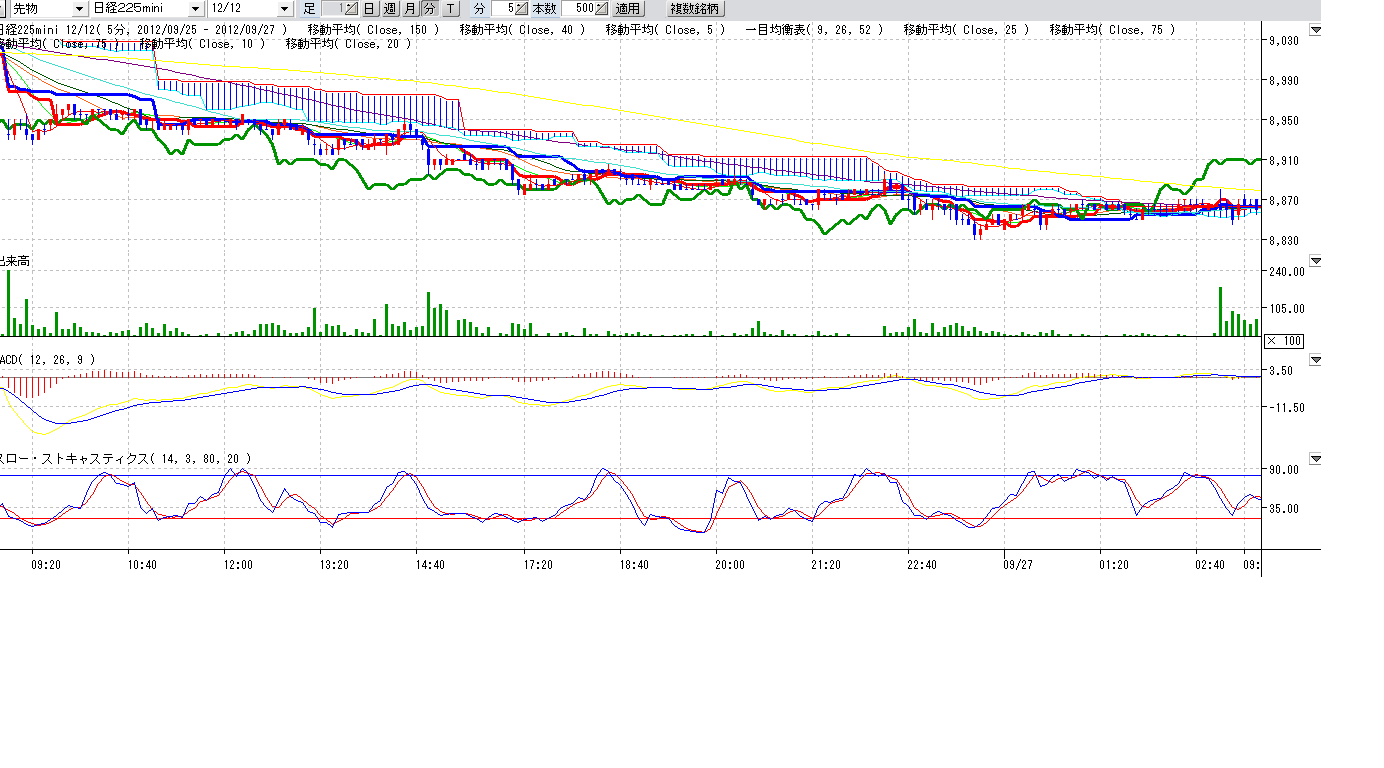The width and height of the screenshot is (1384, 768).
Task: Open the 複数銘柄 multiple symbols button
Action: [695, 9]
